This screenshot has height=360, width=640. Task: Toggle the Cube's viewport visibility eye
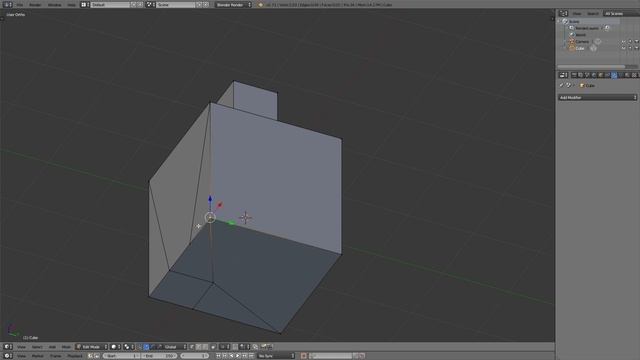pyautogui.click(x=623, y=48)
